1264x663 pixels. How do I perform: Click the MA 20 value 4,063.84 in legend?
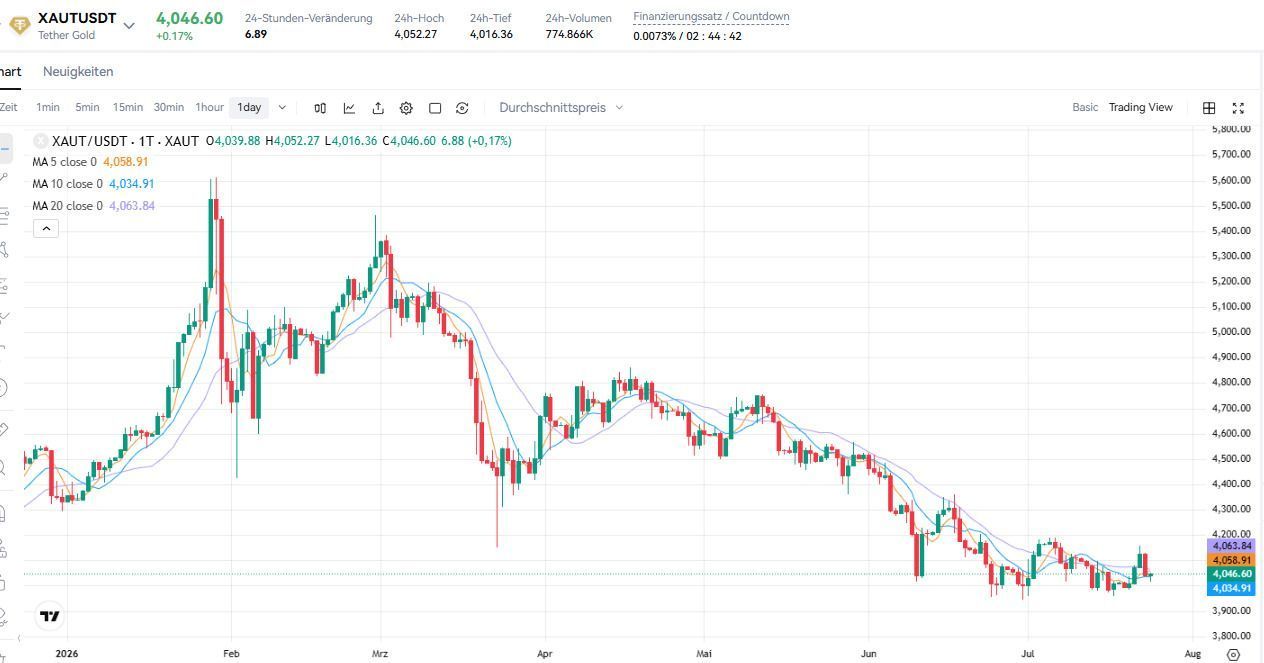coord(132,206)
